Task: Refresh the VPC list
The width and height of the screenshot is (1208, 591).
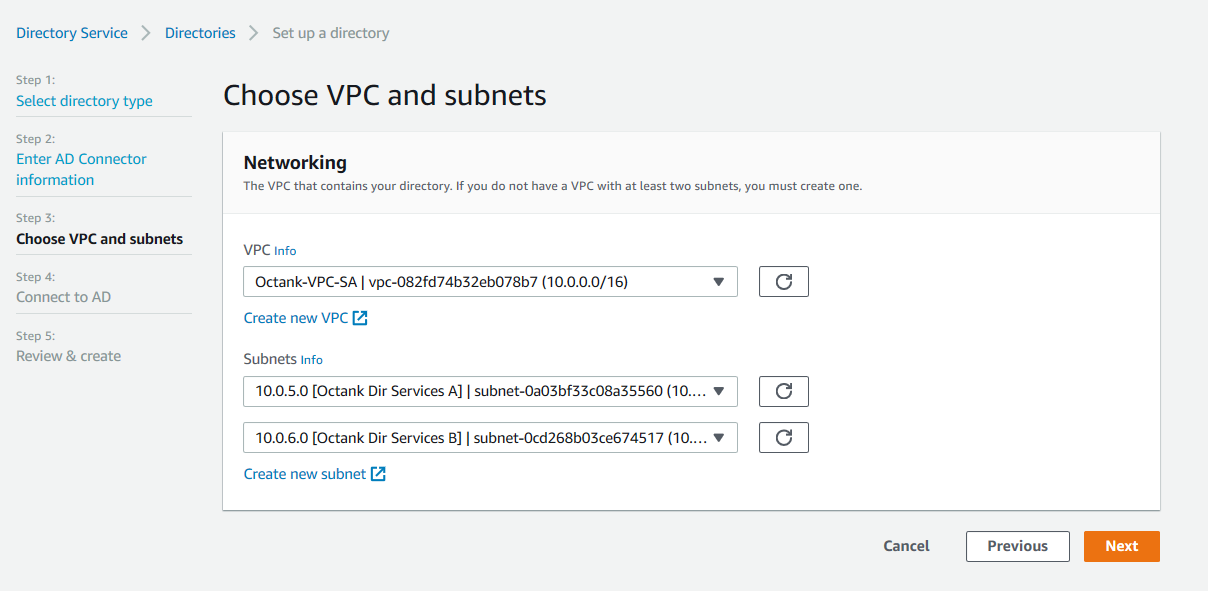Action: click(784, 282)
